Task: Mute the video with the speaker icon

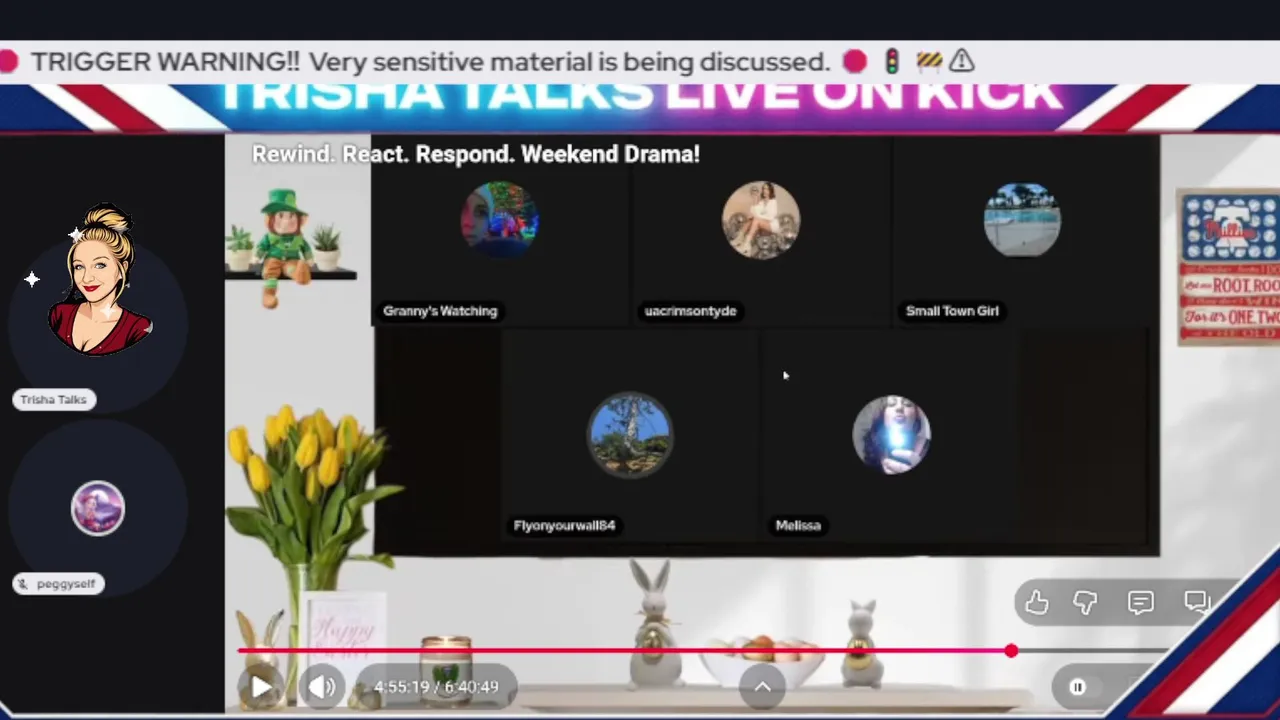Action: [x=322, y=687]
